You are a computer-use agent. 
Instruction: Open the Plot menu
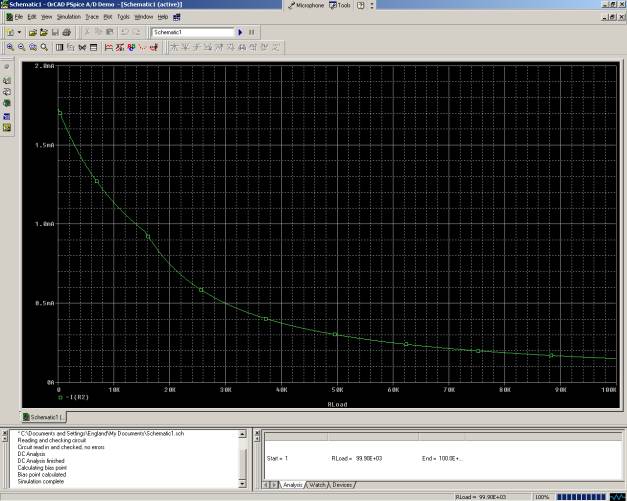(107, 17)
